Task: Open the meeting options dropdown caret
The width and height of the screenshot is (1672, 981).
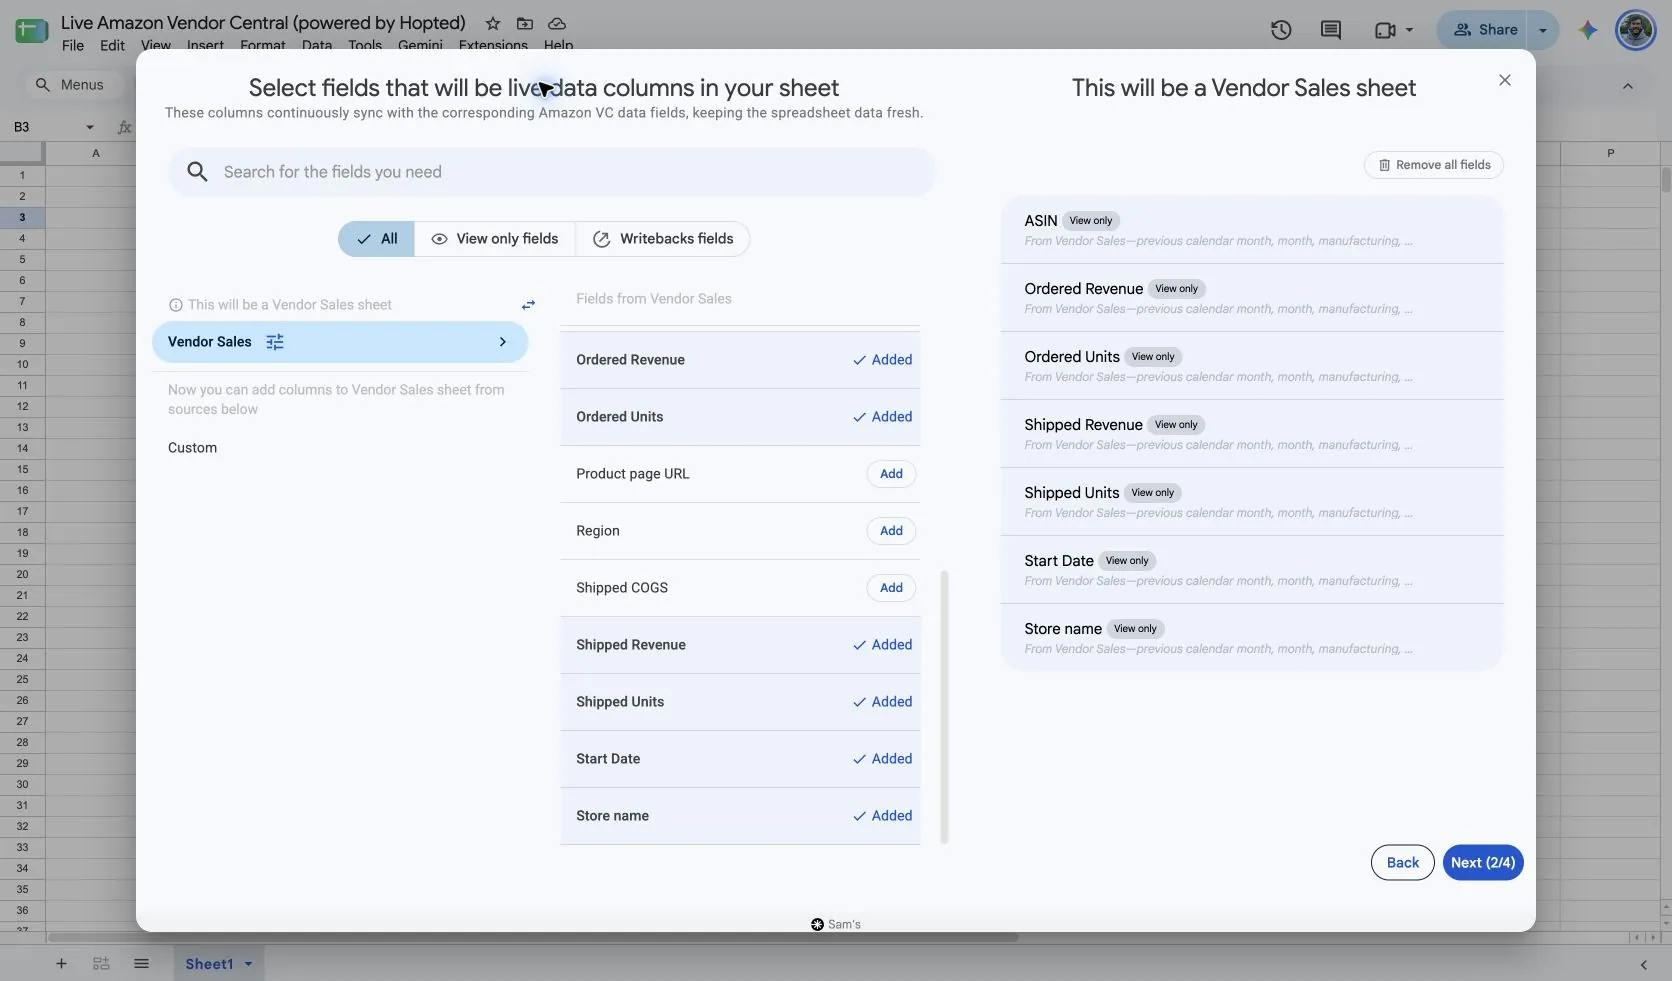Action: coord(1410,30)
